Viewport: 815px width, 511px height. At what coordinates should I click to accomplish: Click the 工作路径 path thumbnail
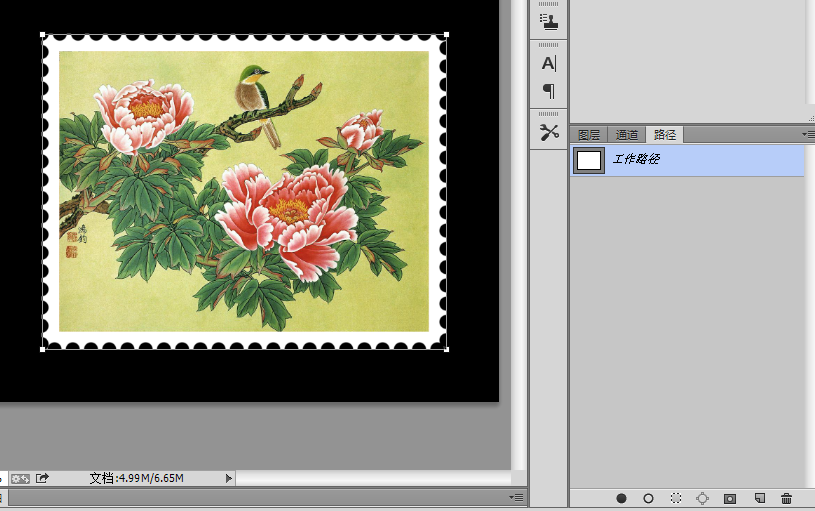coord(589,160)
